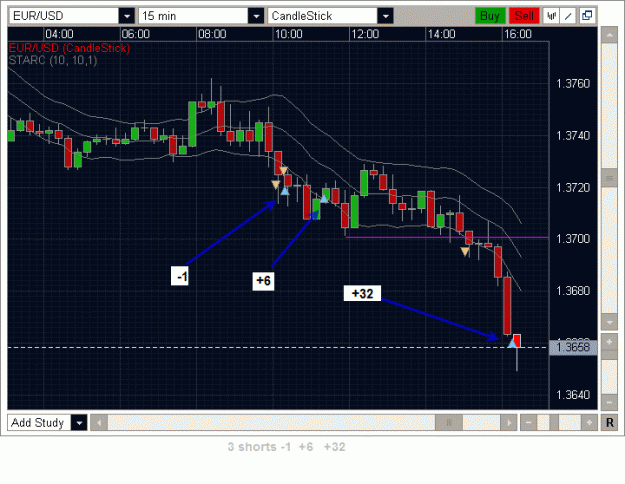Click the STARC (10, 10,1) study label
This screenshot has width=625, height=484.
click(x=53, y=61)
